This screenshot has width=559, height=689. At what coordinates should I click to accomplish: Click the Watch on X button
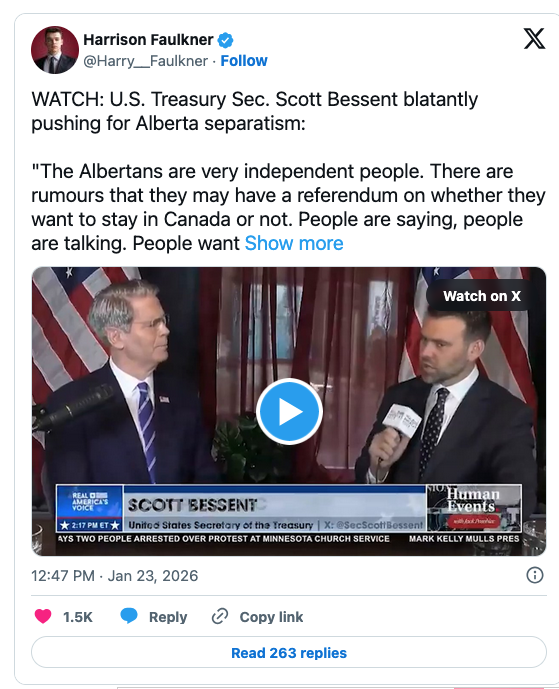point(482,296)
